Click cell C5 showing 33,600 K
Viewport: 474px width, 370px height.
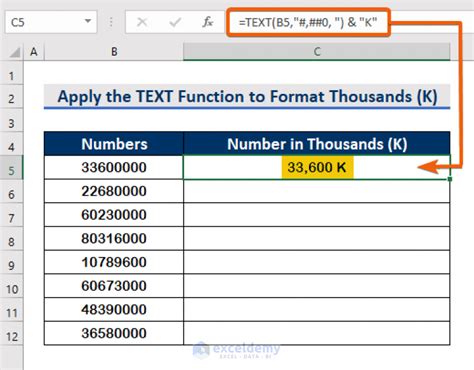click(317, 167)
